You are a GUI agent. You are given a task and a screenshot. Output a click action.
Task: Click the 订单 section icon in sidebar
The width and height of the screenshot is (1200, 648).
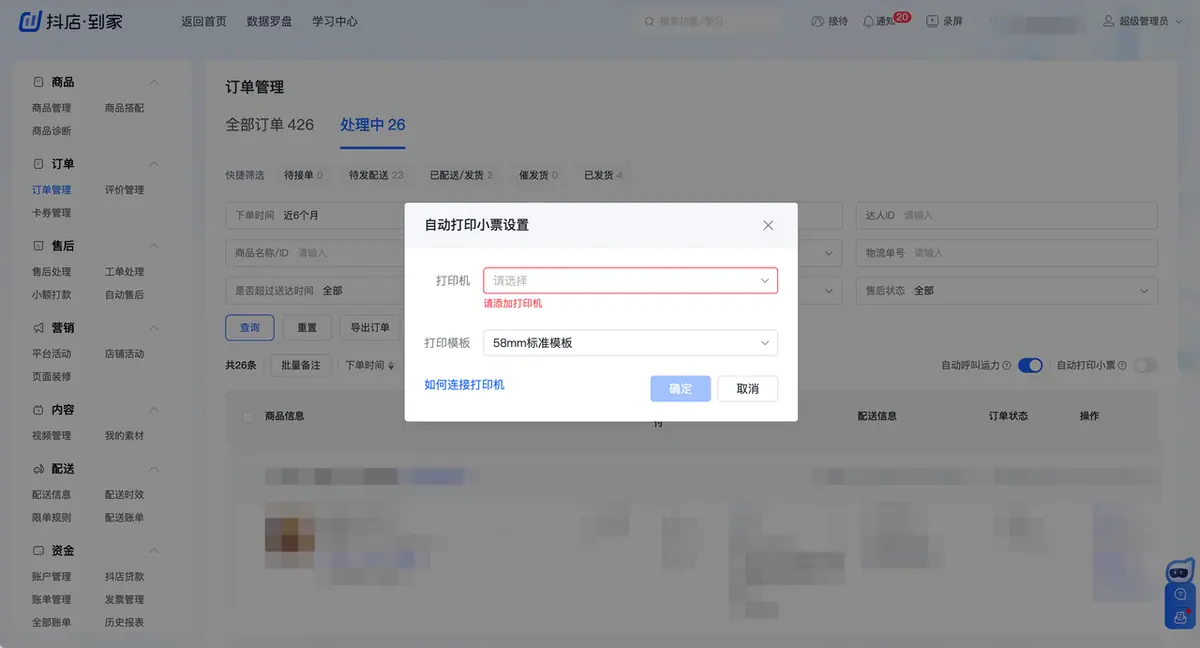coord(38,164)
